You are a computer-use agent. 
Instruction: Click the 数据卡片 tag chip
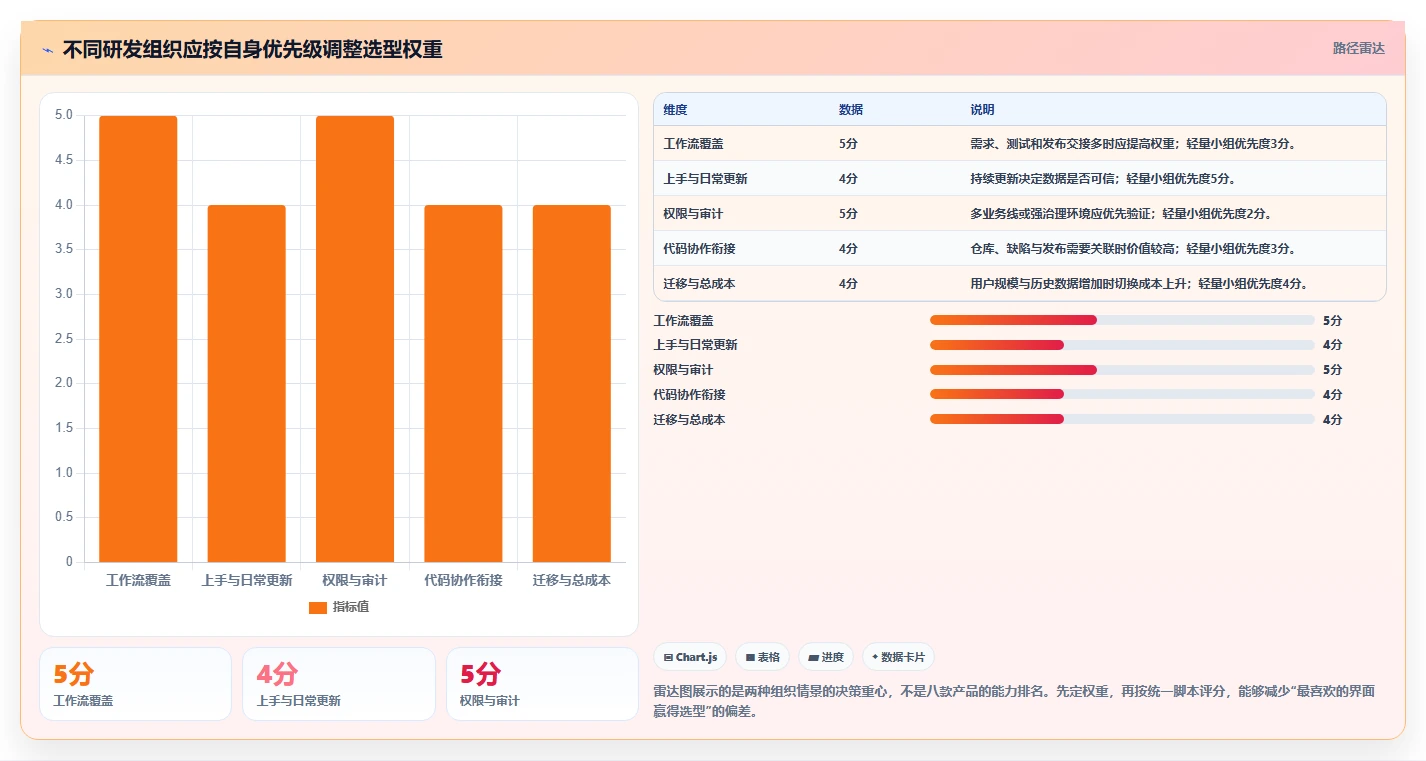[898, 657]
